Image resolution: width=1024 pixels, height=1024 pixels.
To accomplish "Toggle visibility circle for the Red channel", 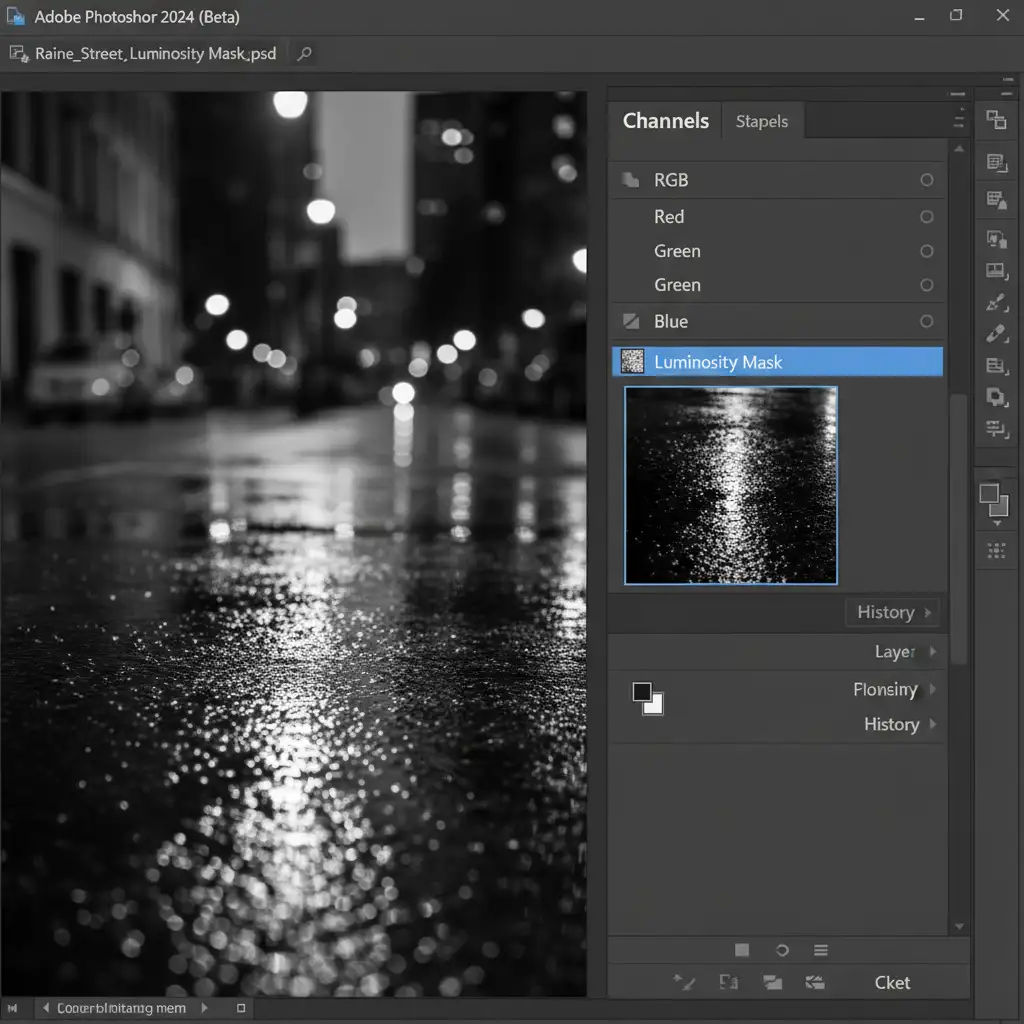I will (x=926, y=217).
